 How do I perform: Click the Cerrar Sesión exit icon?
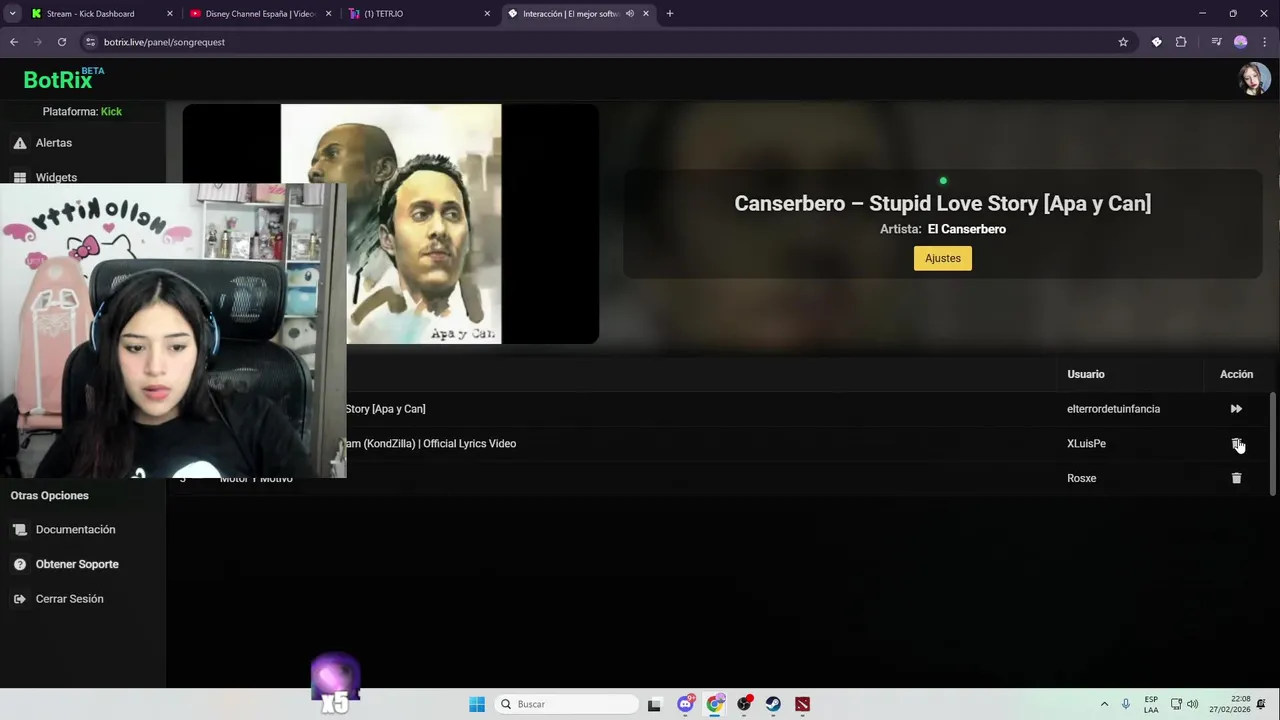click(x=19, y=599)
